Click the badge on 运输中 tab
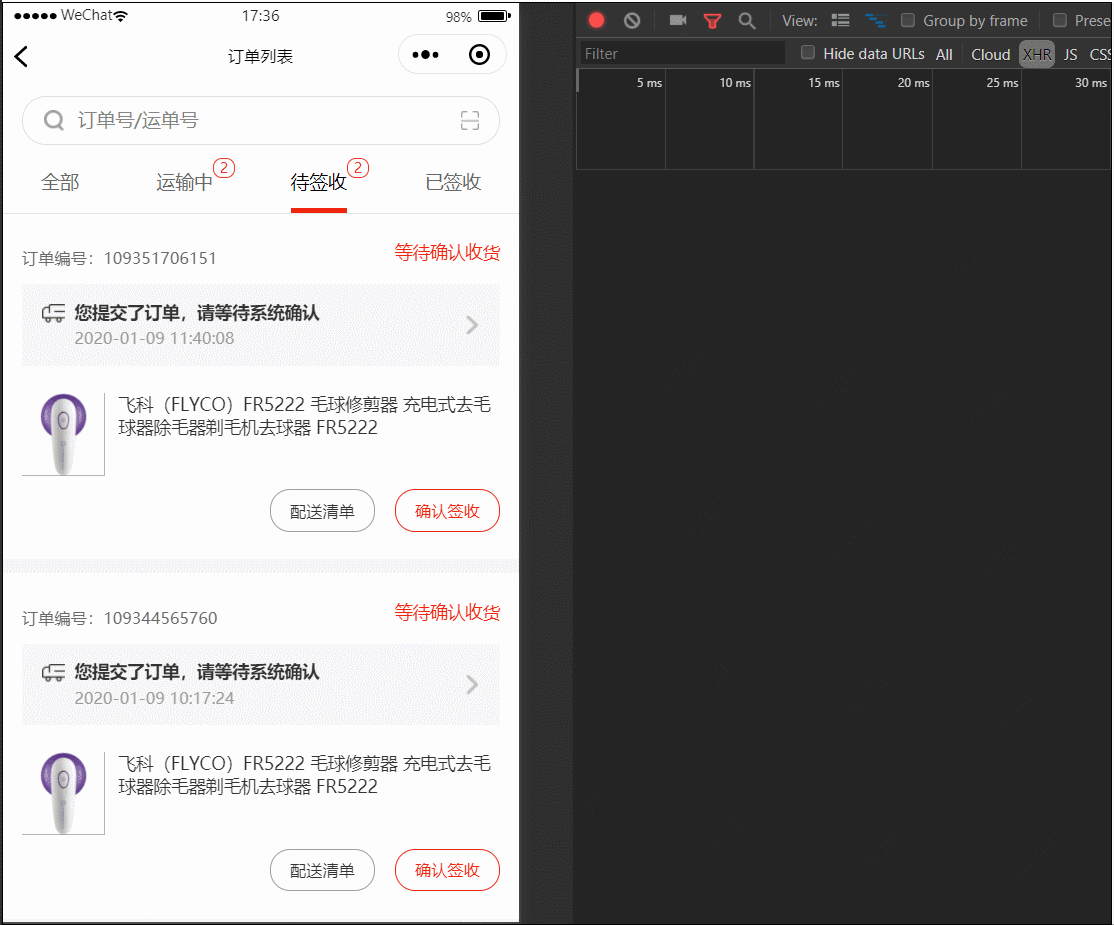The width and height of the screenshot is (1114, 925). point(224,168)
